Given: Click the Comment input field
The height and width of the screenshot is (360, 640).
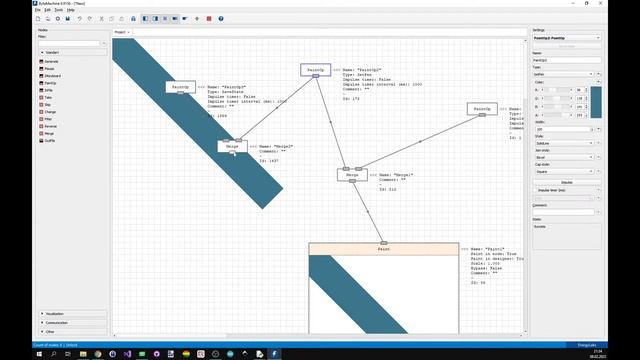Looking at the screenshot, I should point(563,212).
